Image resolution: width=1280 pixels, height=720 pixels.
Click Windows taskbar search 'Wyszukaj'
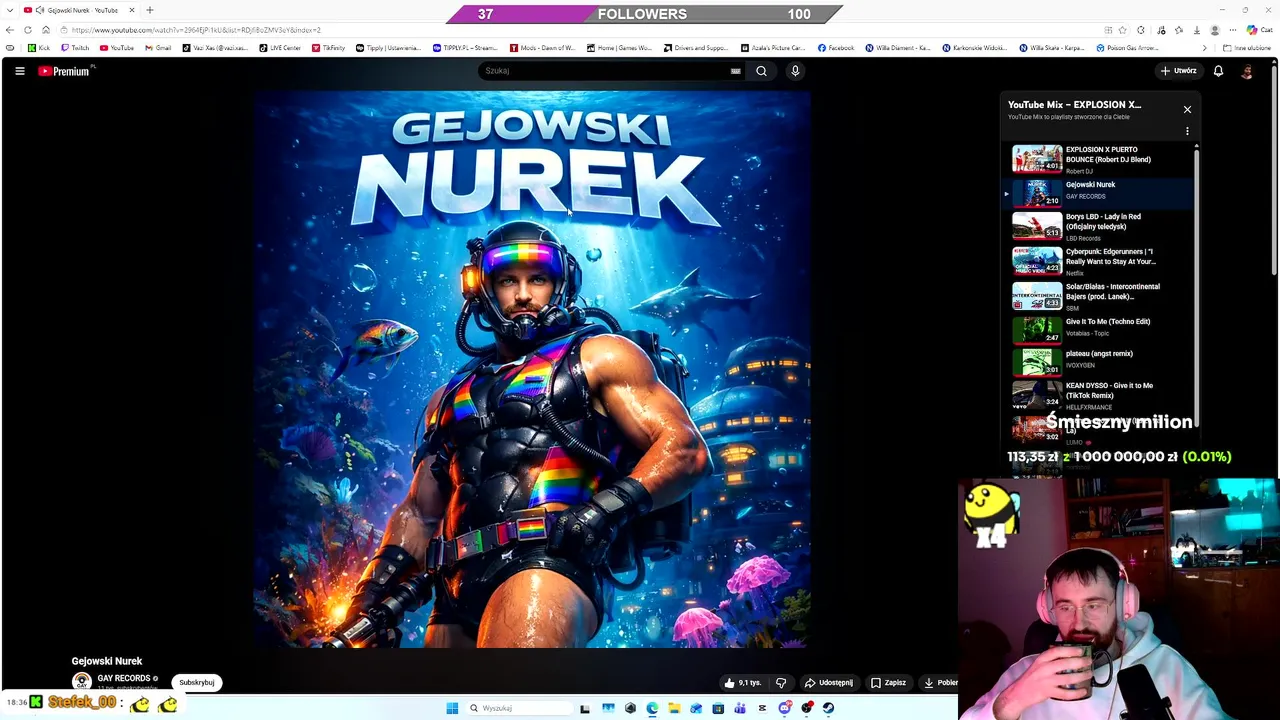point(517,708)
